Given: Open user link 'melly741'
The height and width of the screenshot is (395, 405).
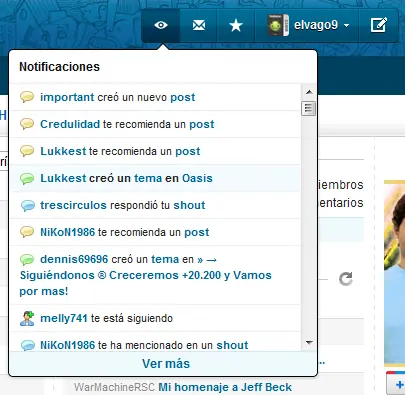Looking at the screenshot, I should [x=64, y=318].
